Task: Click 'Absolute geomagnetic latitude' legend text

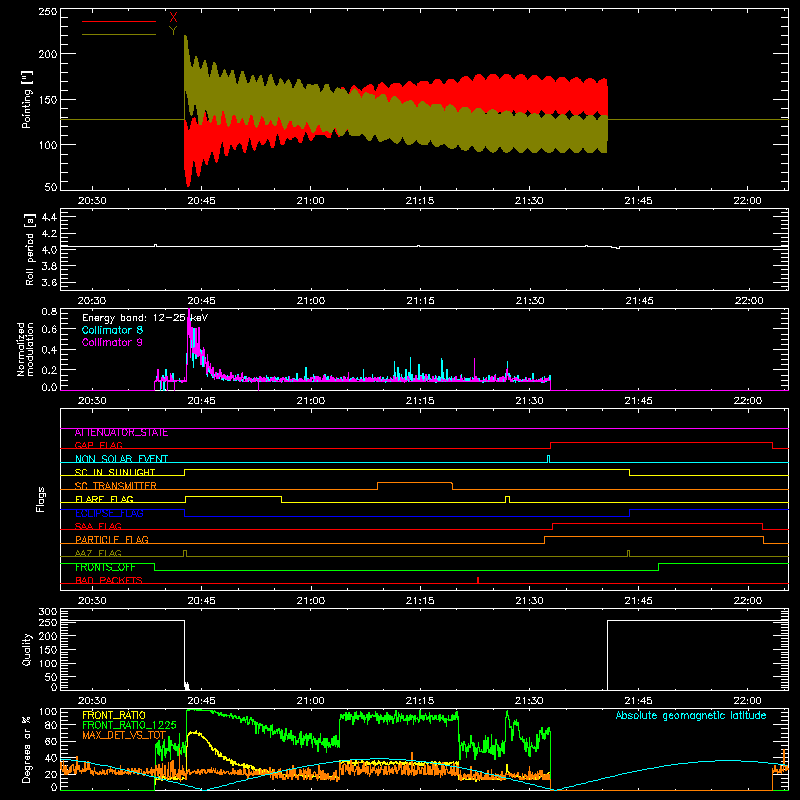Action: 691,715
